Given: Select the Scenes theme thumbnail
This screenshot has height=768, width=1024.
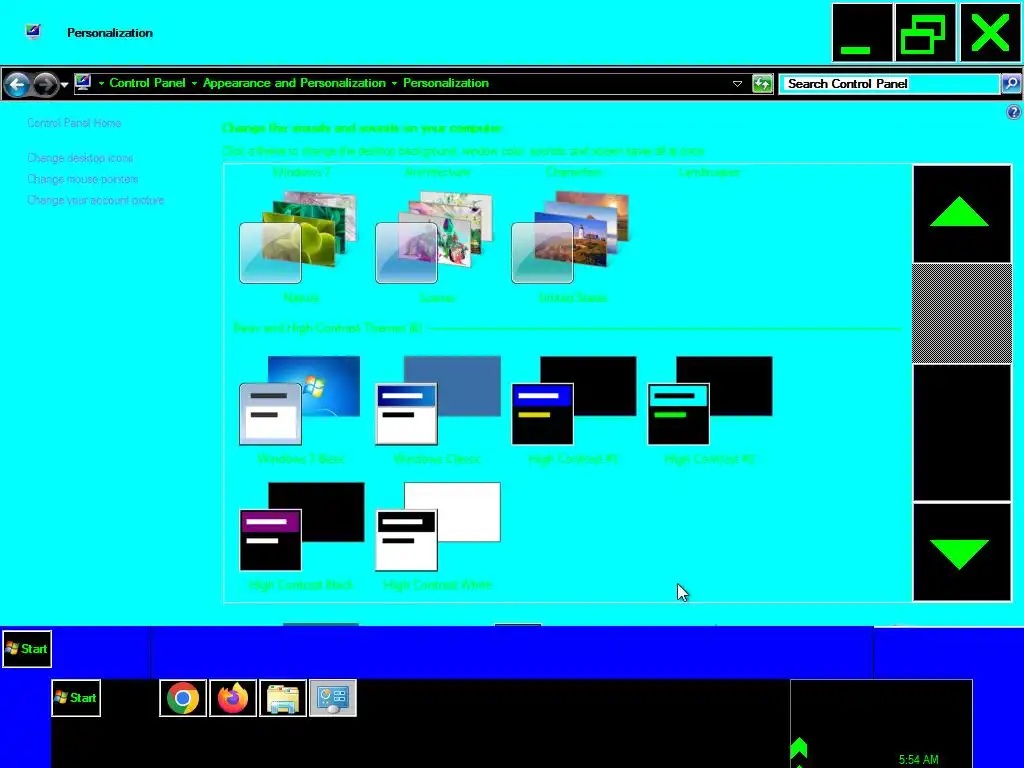Looking at the screenshot, I should click(x=435, y=237).
